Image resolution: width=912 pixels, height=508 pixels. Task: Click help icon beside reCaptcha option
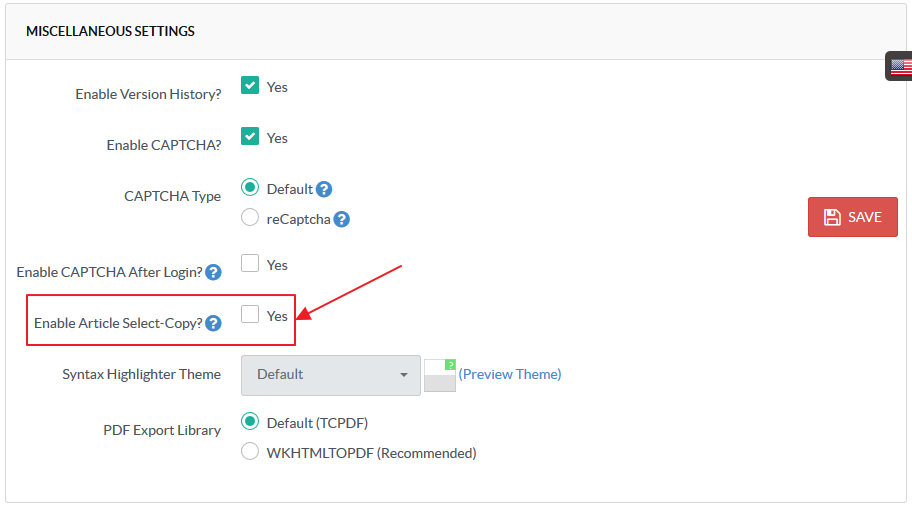pos(342,219)
